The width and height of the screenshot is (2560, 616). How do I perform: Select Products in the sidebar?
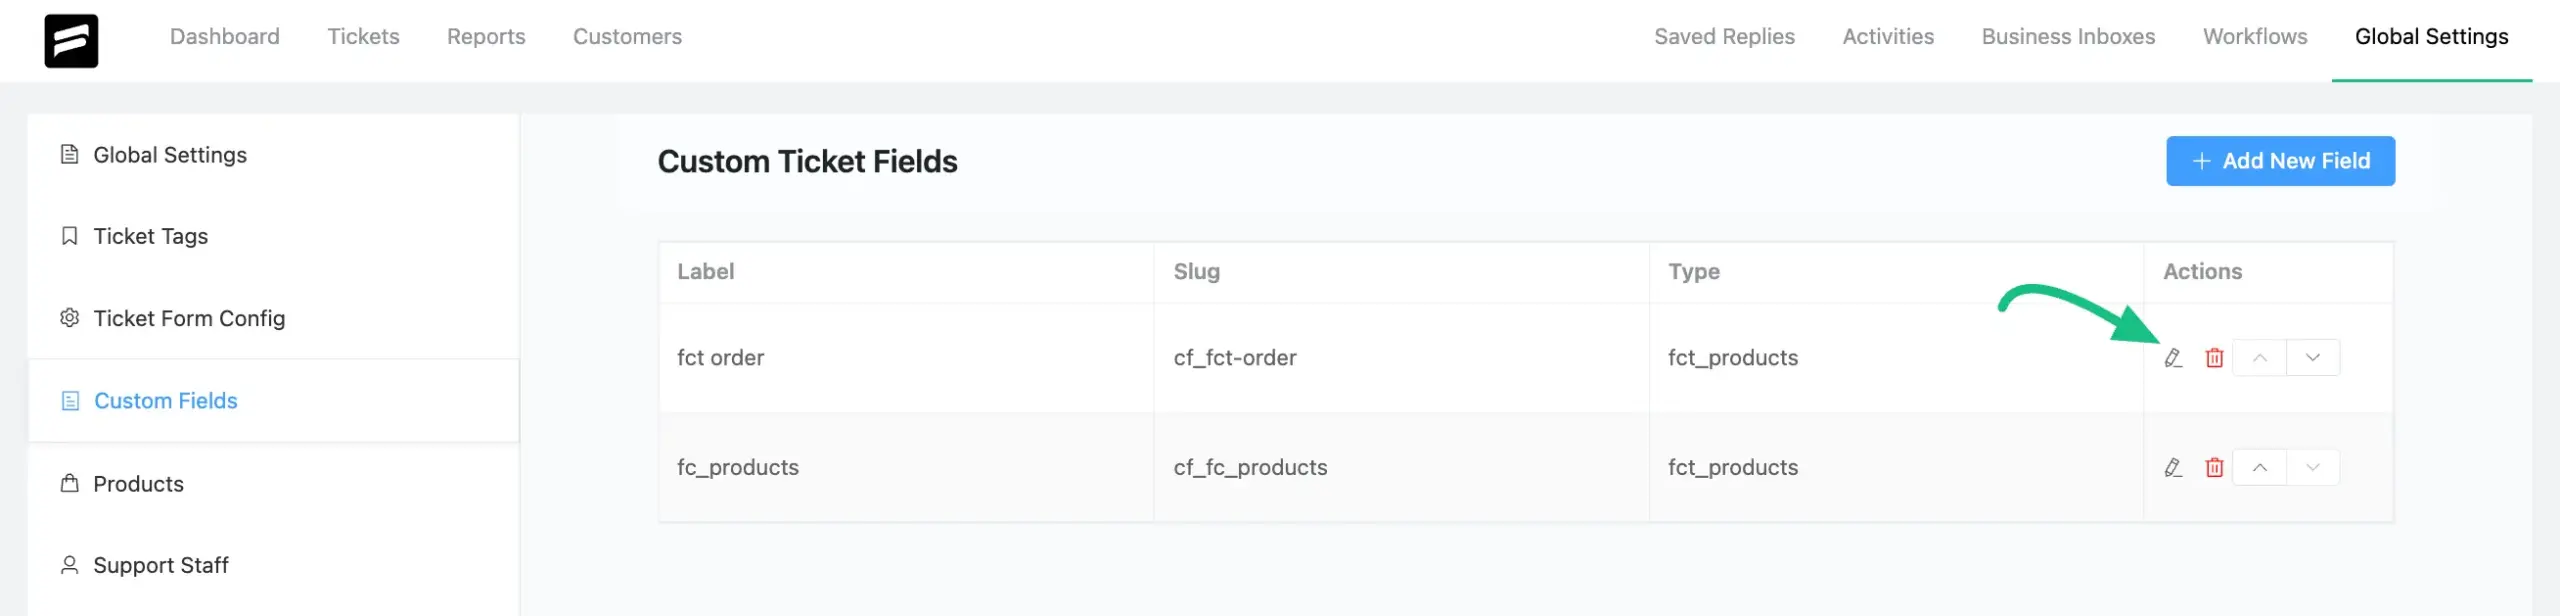(138, 485)
